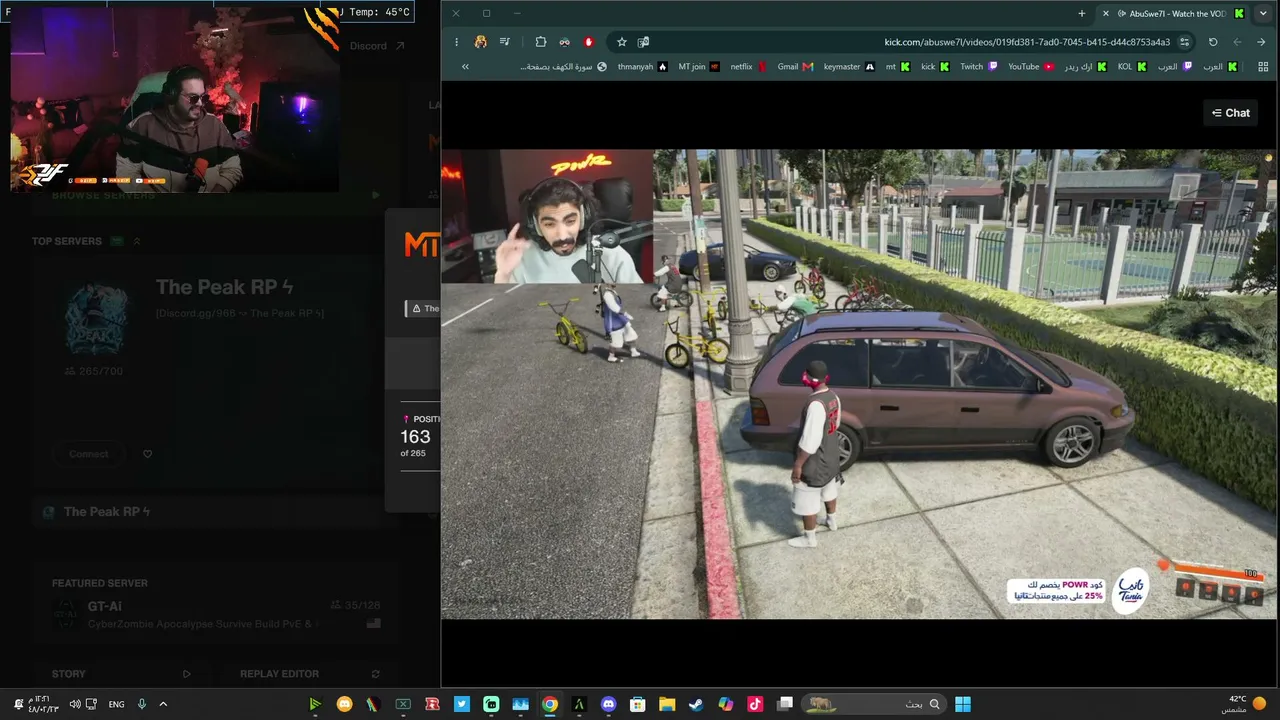
Task: Open the YouTube bookmark
Action: pos(1031,67)
